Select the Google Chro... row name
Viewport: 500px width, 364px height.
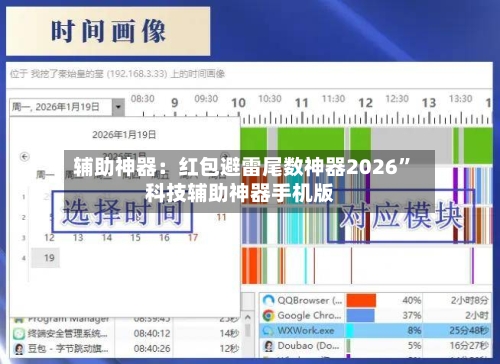pyautogui.click(x=309, y=315)
